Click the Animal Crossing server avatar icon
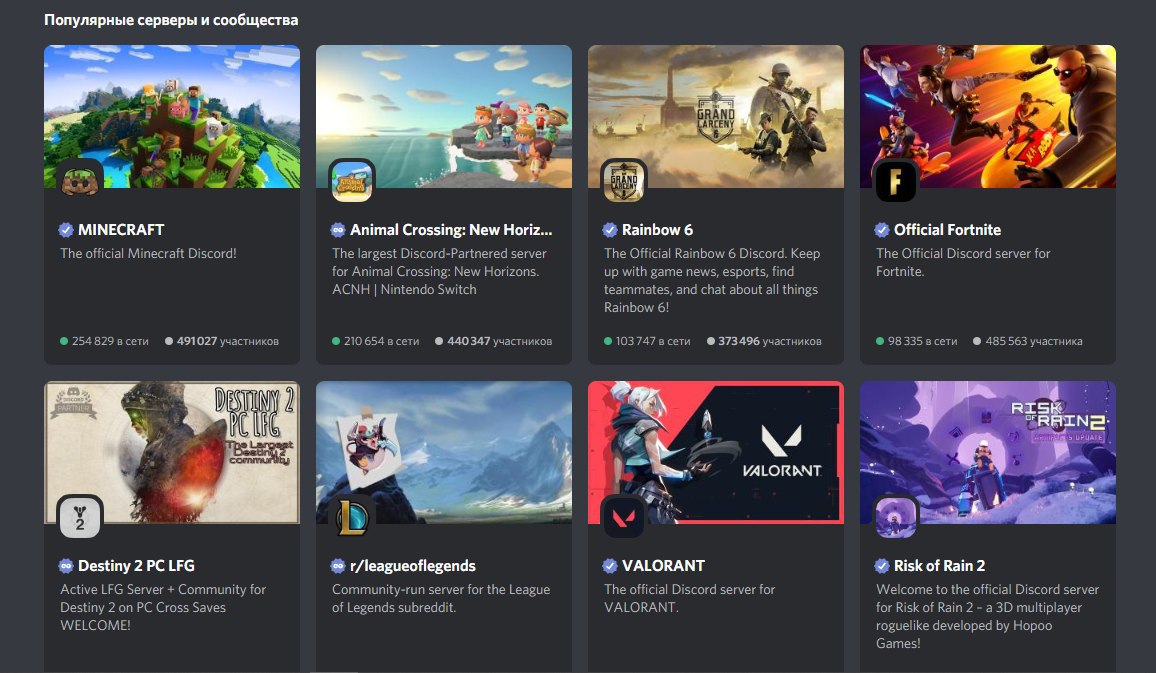 [x=352, y=181]
